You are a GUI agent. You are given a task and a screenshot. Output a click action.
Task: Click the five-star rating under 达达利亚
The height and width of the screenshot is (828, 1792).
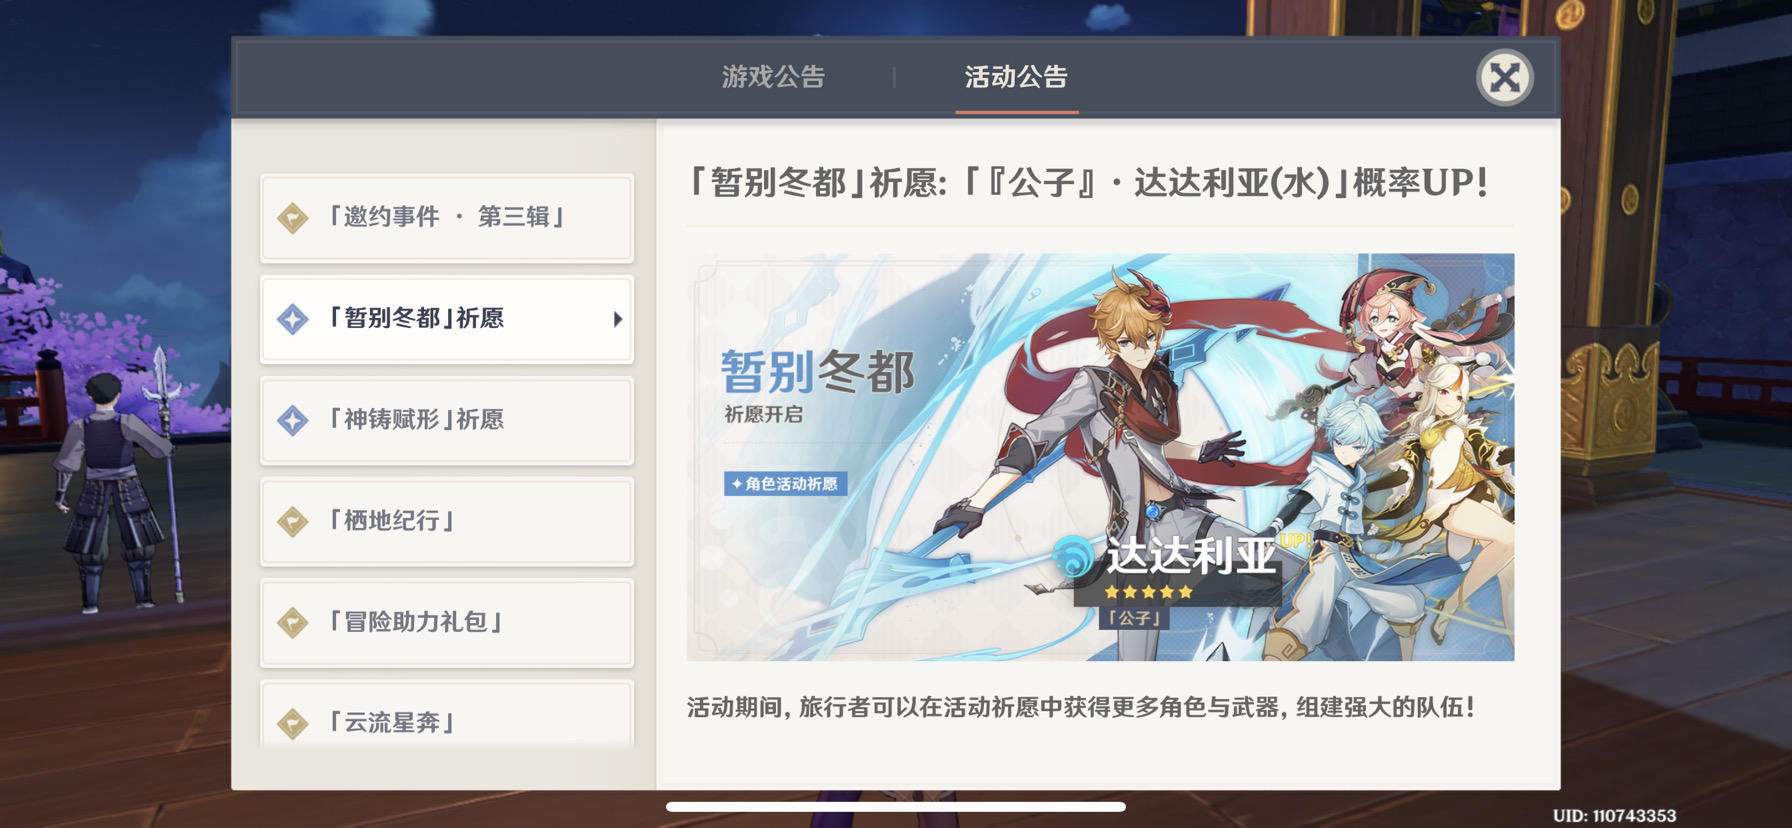click(1148, 592)
